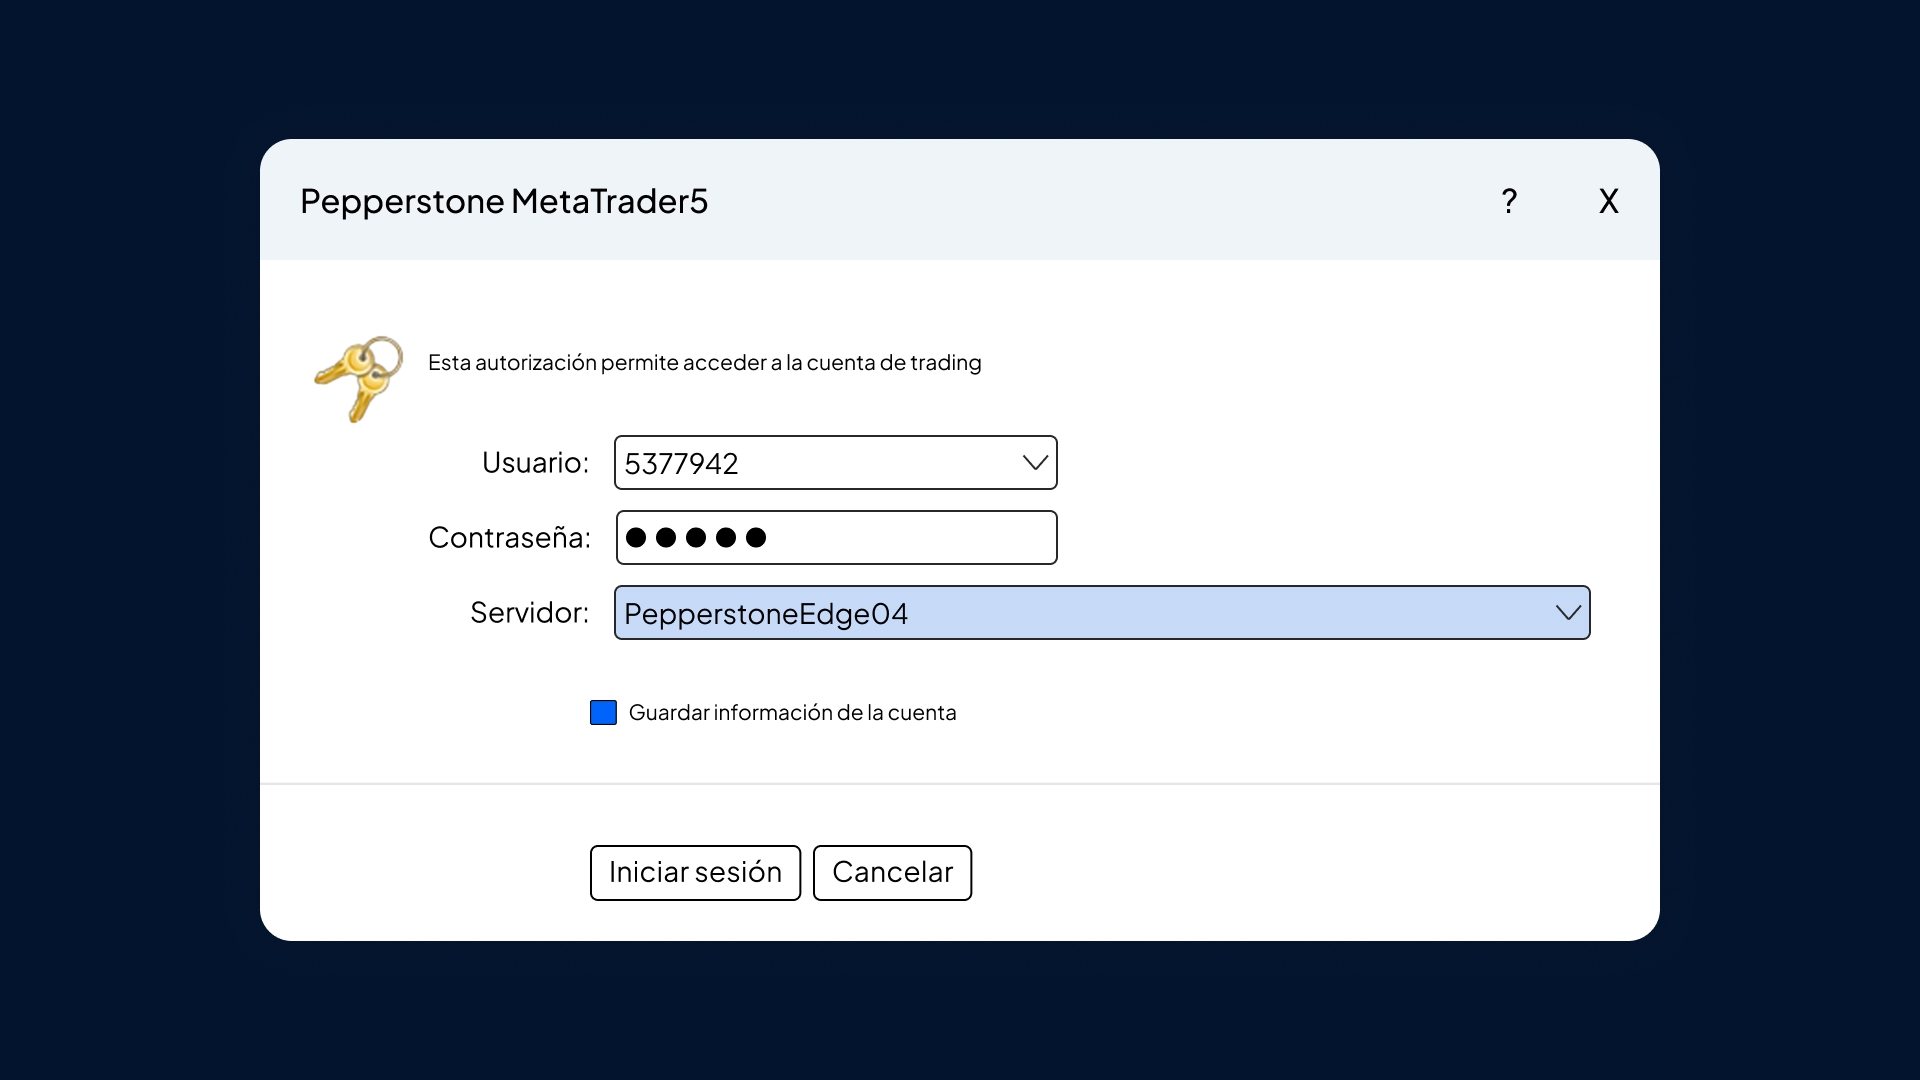Click the Pepperstone MetaTrader5 title text
The width and height of the screenshot is (1920, 1080).
click(504, 201)
